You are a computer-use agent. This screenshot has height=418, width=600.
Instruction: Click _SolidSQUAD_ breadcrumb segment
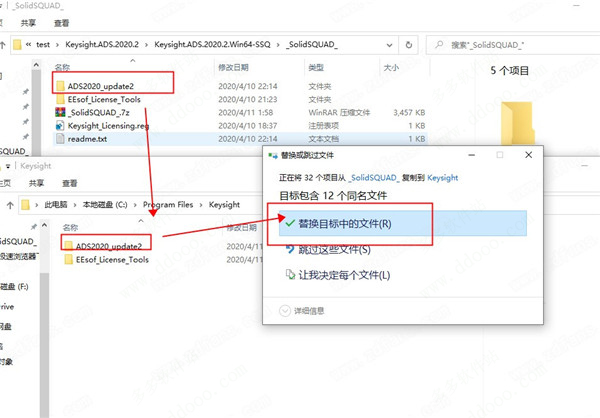(x=312, y=44)
